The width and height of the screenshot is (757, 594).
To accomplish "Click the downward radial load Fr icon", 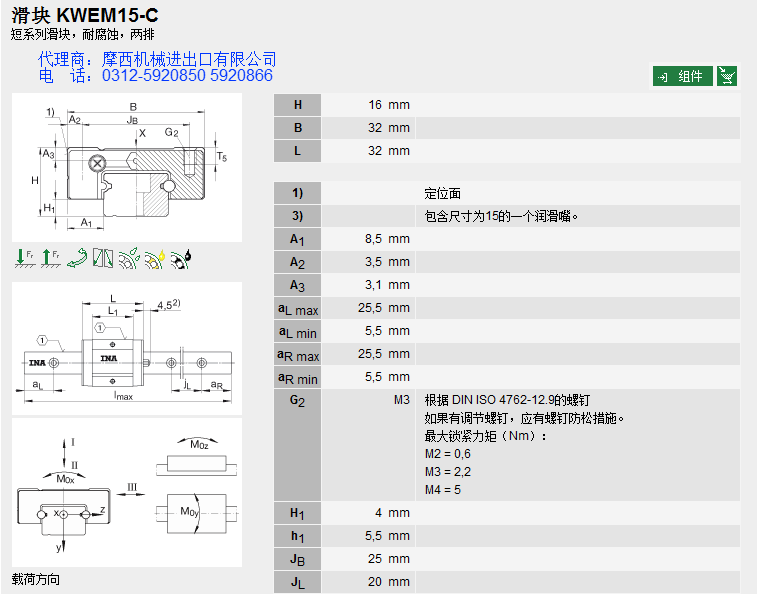I will point(24,258).
